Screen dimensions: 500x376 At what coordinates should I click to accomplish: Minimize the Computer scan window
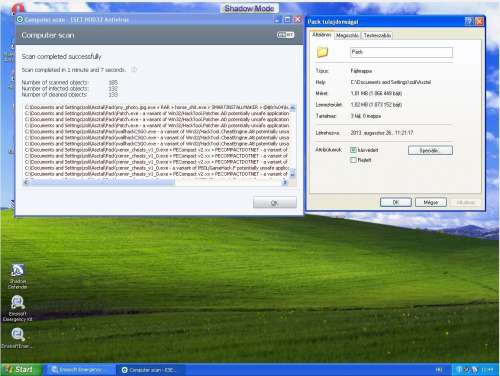tap(277, 20)
